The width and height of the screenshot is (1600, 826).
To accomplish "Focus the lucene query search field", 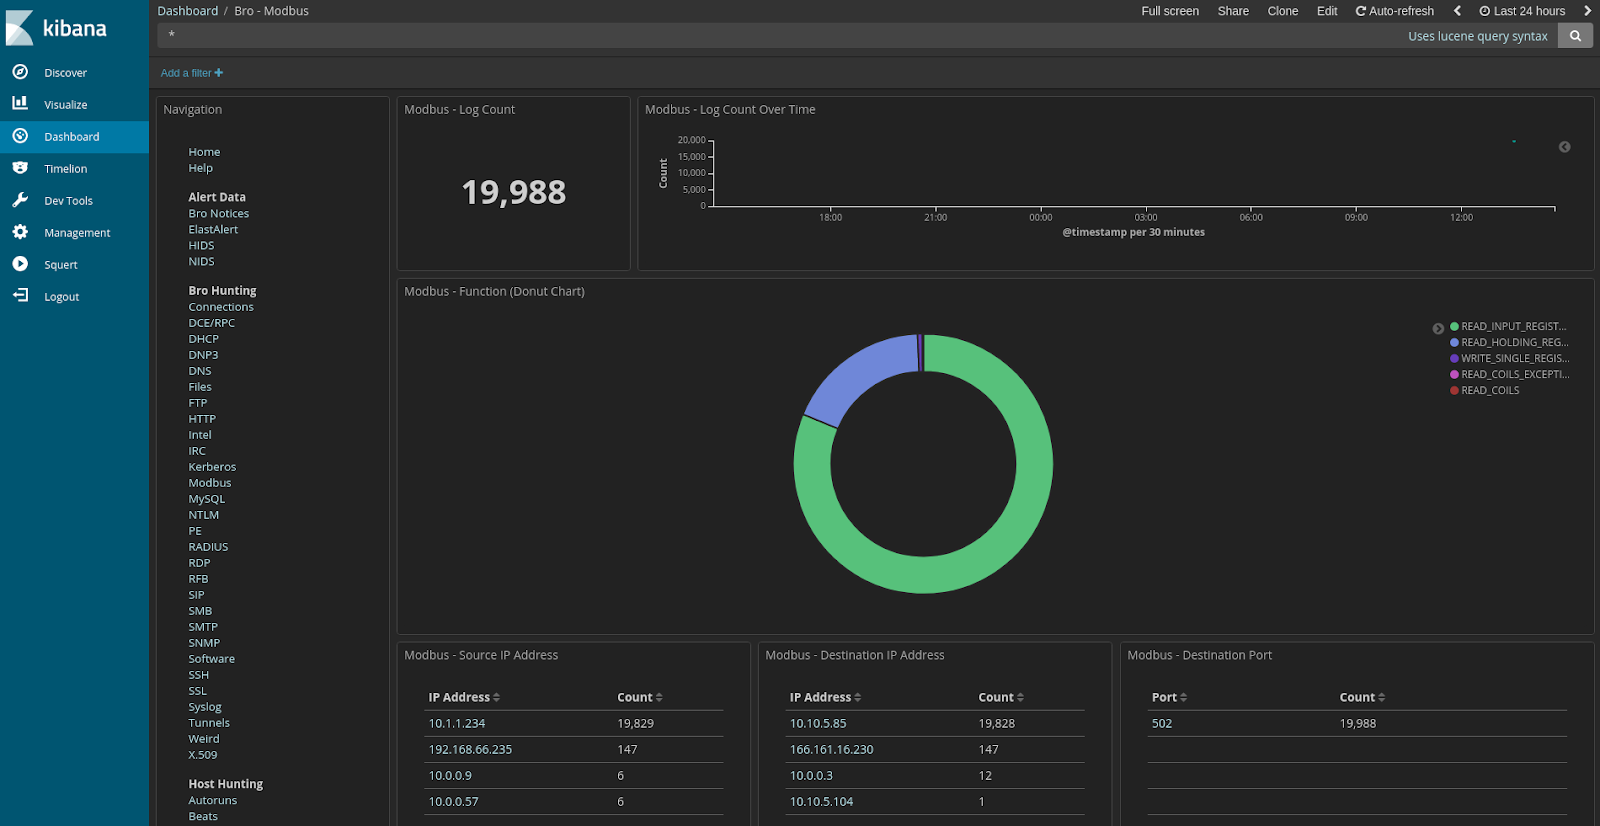I will tap(780, 36).
